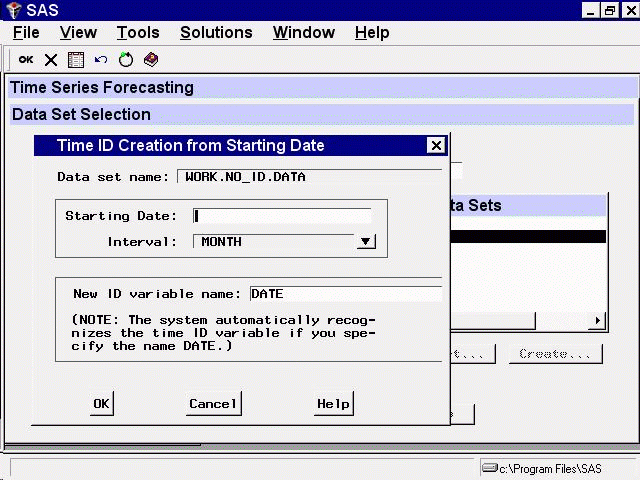Click the OK toolbar icon
640x480 pixels.
(26, 60)
